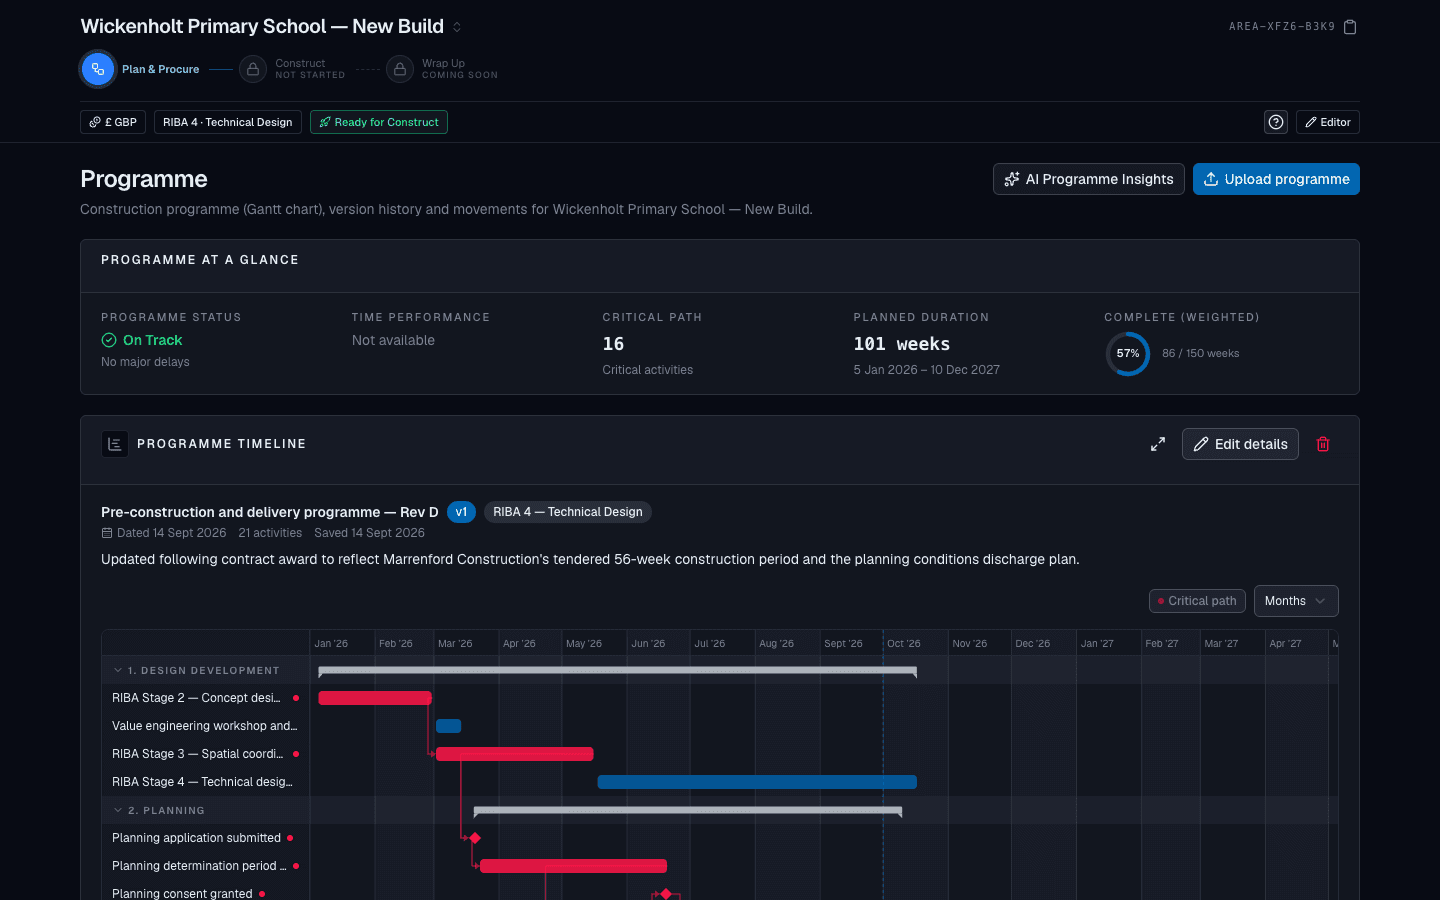1440x900 pixels.
Task: Click the blue RIBA Stage 4 Gantt bar
Action: pyautogui.click(x=757, y=782)
